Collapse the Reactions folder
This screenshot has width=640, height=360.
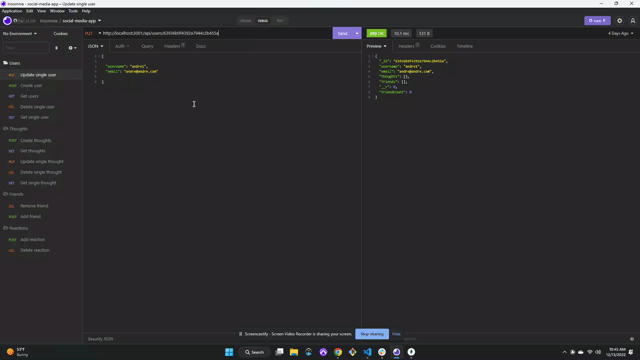coord(15,228)
